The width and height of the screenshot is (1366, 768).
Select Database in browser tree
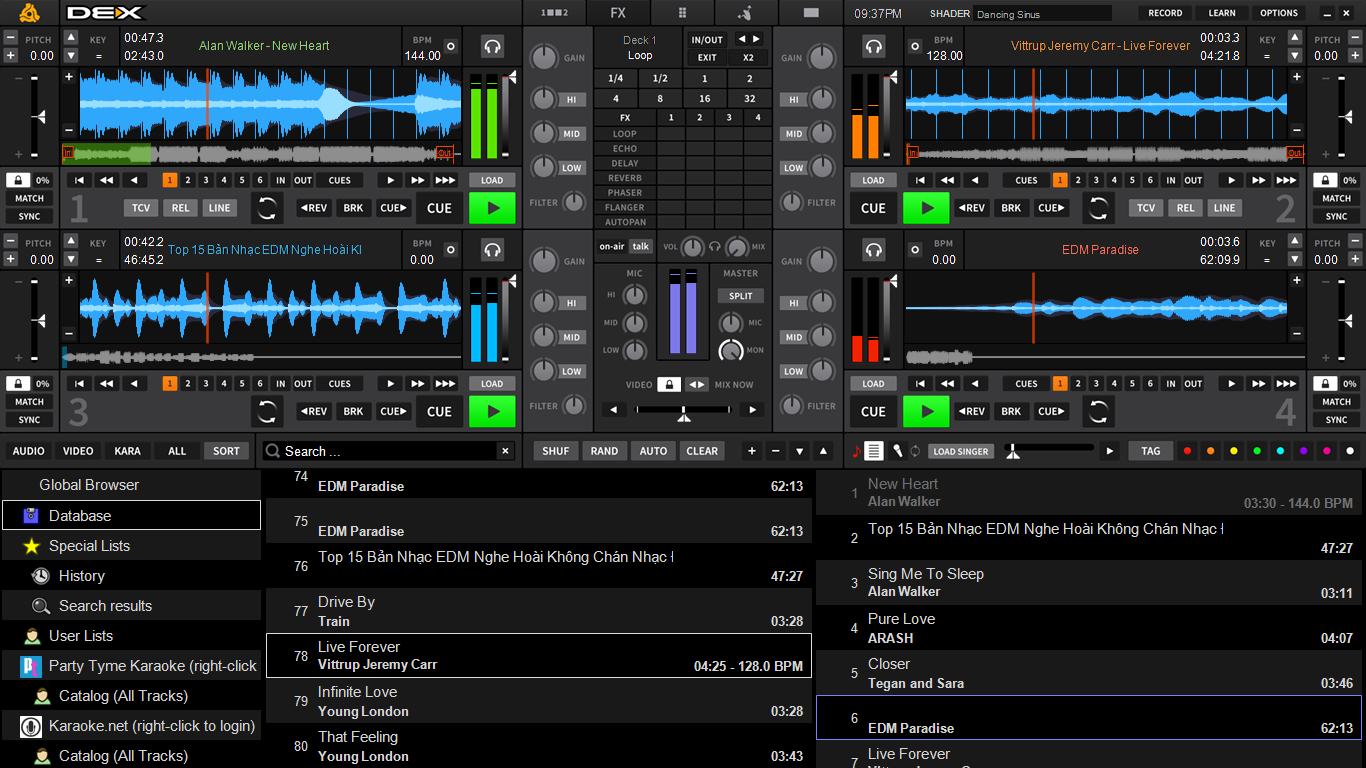[131, 516]
